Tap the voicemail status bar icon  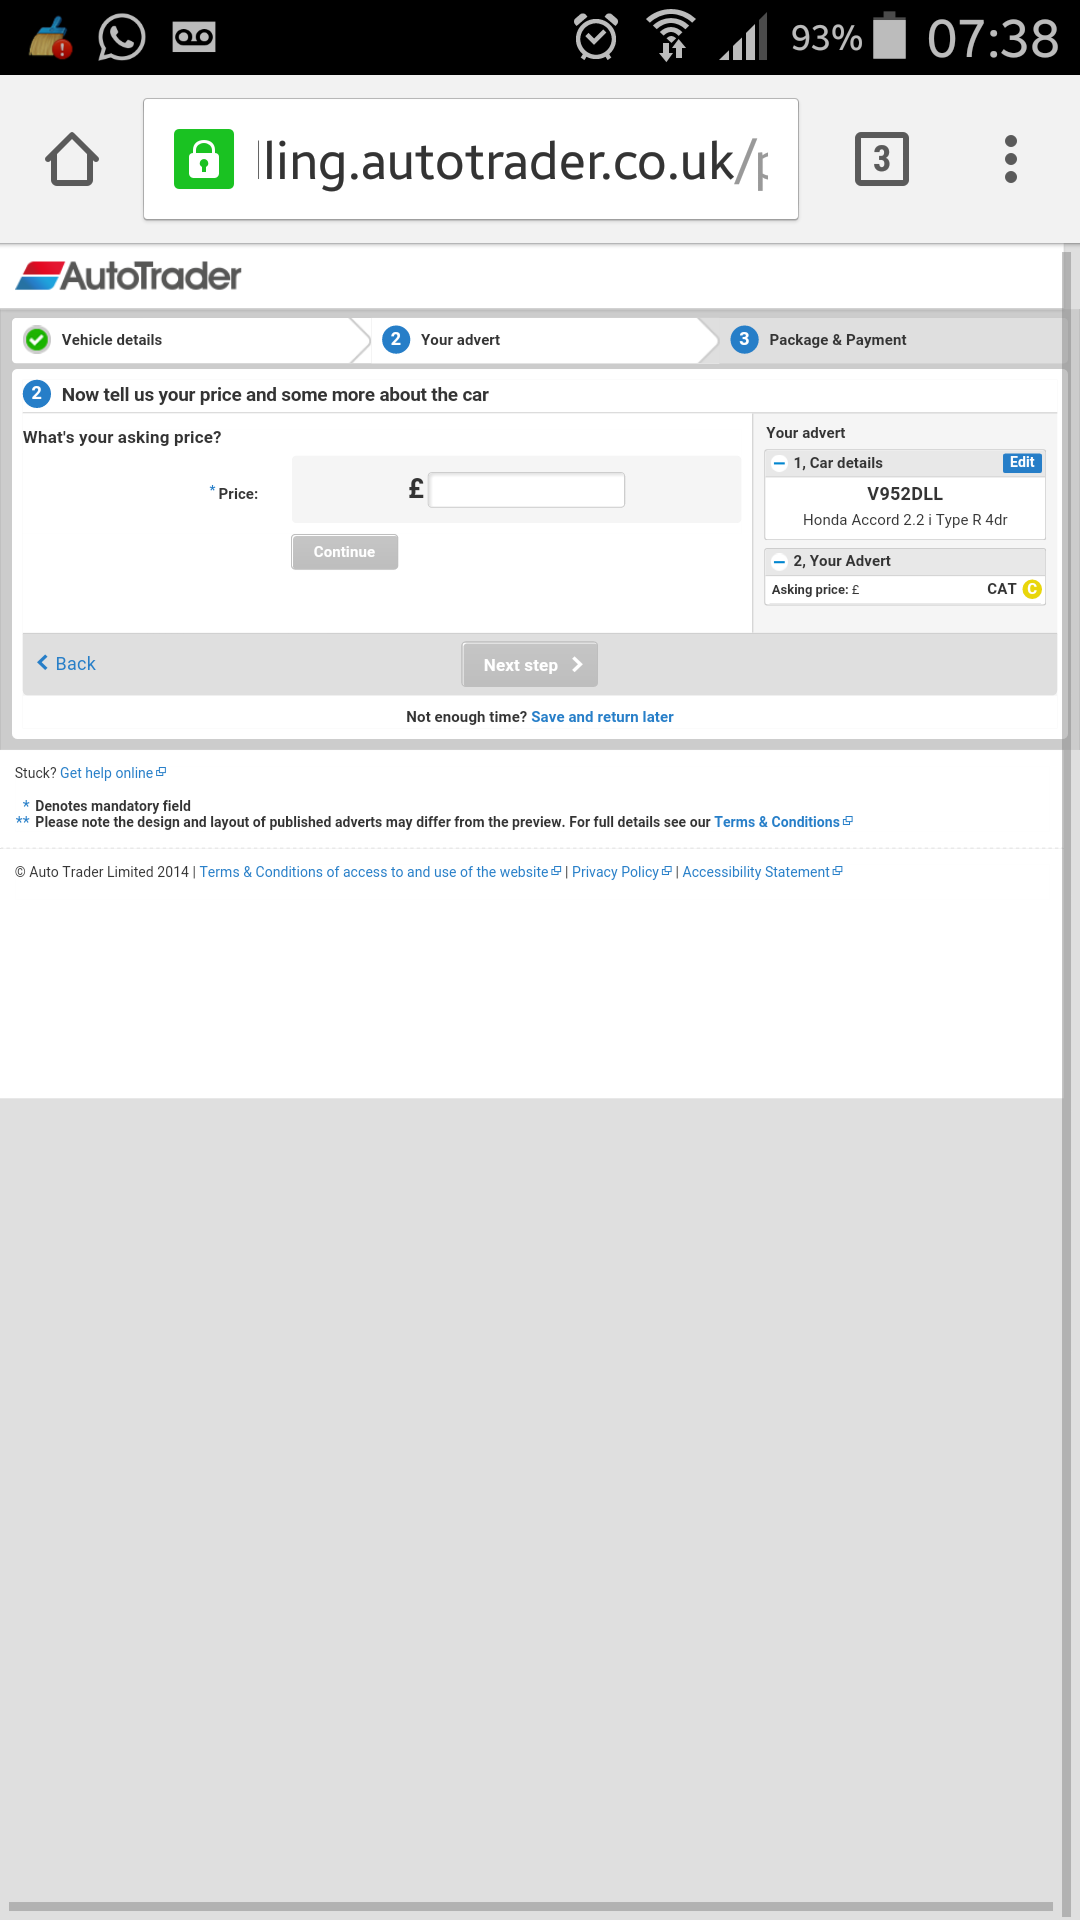pos(194,38)
